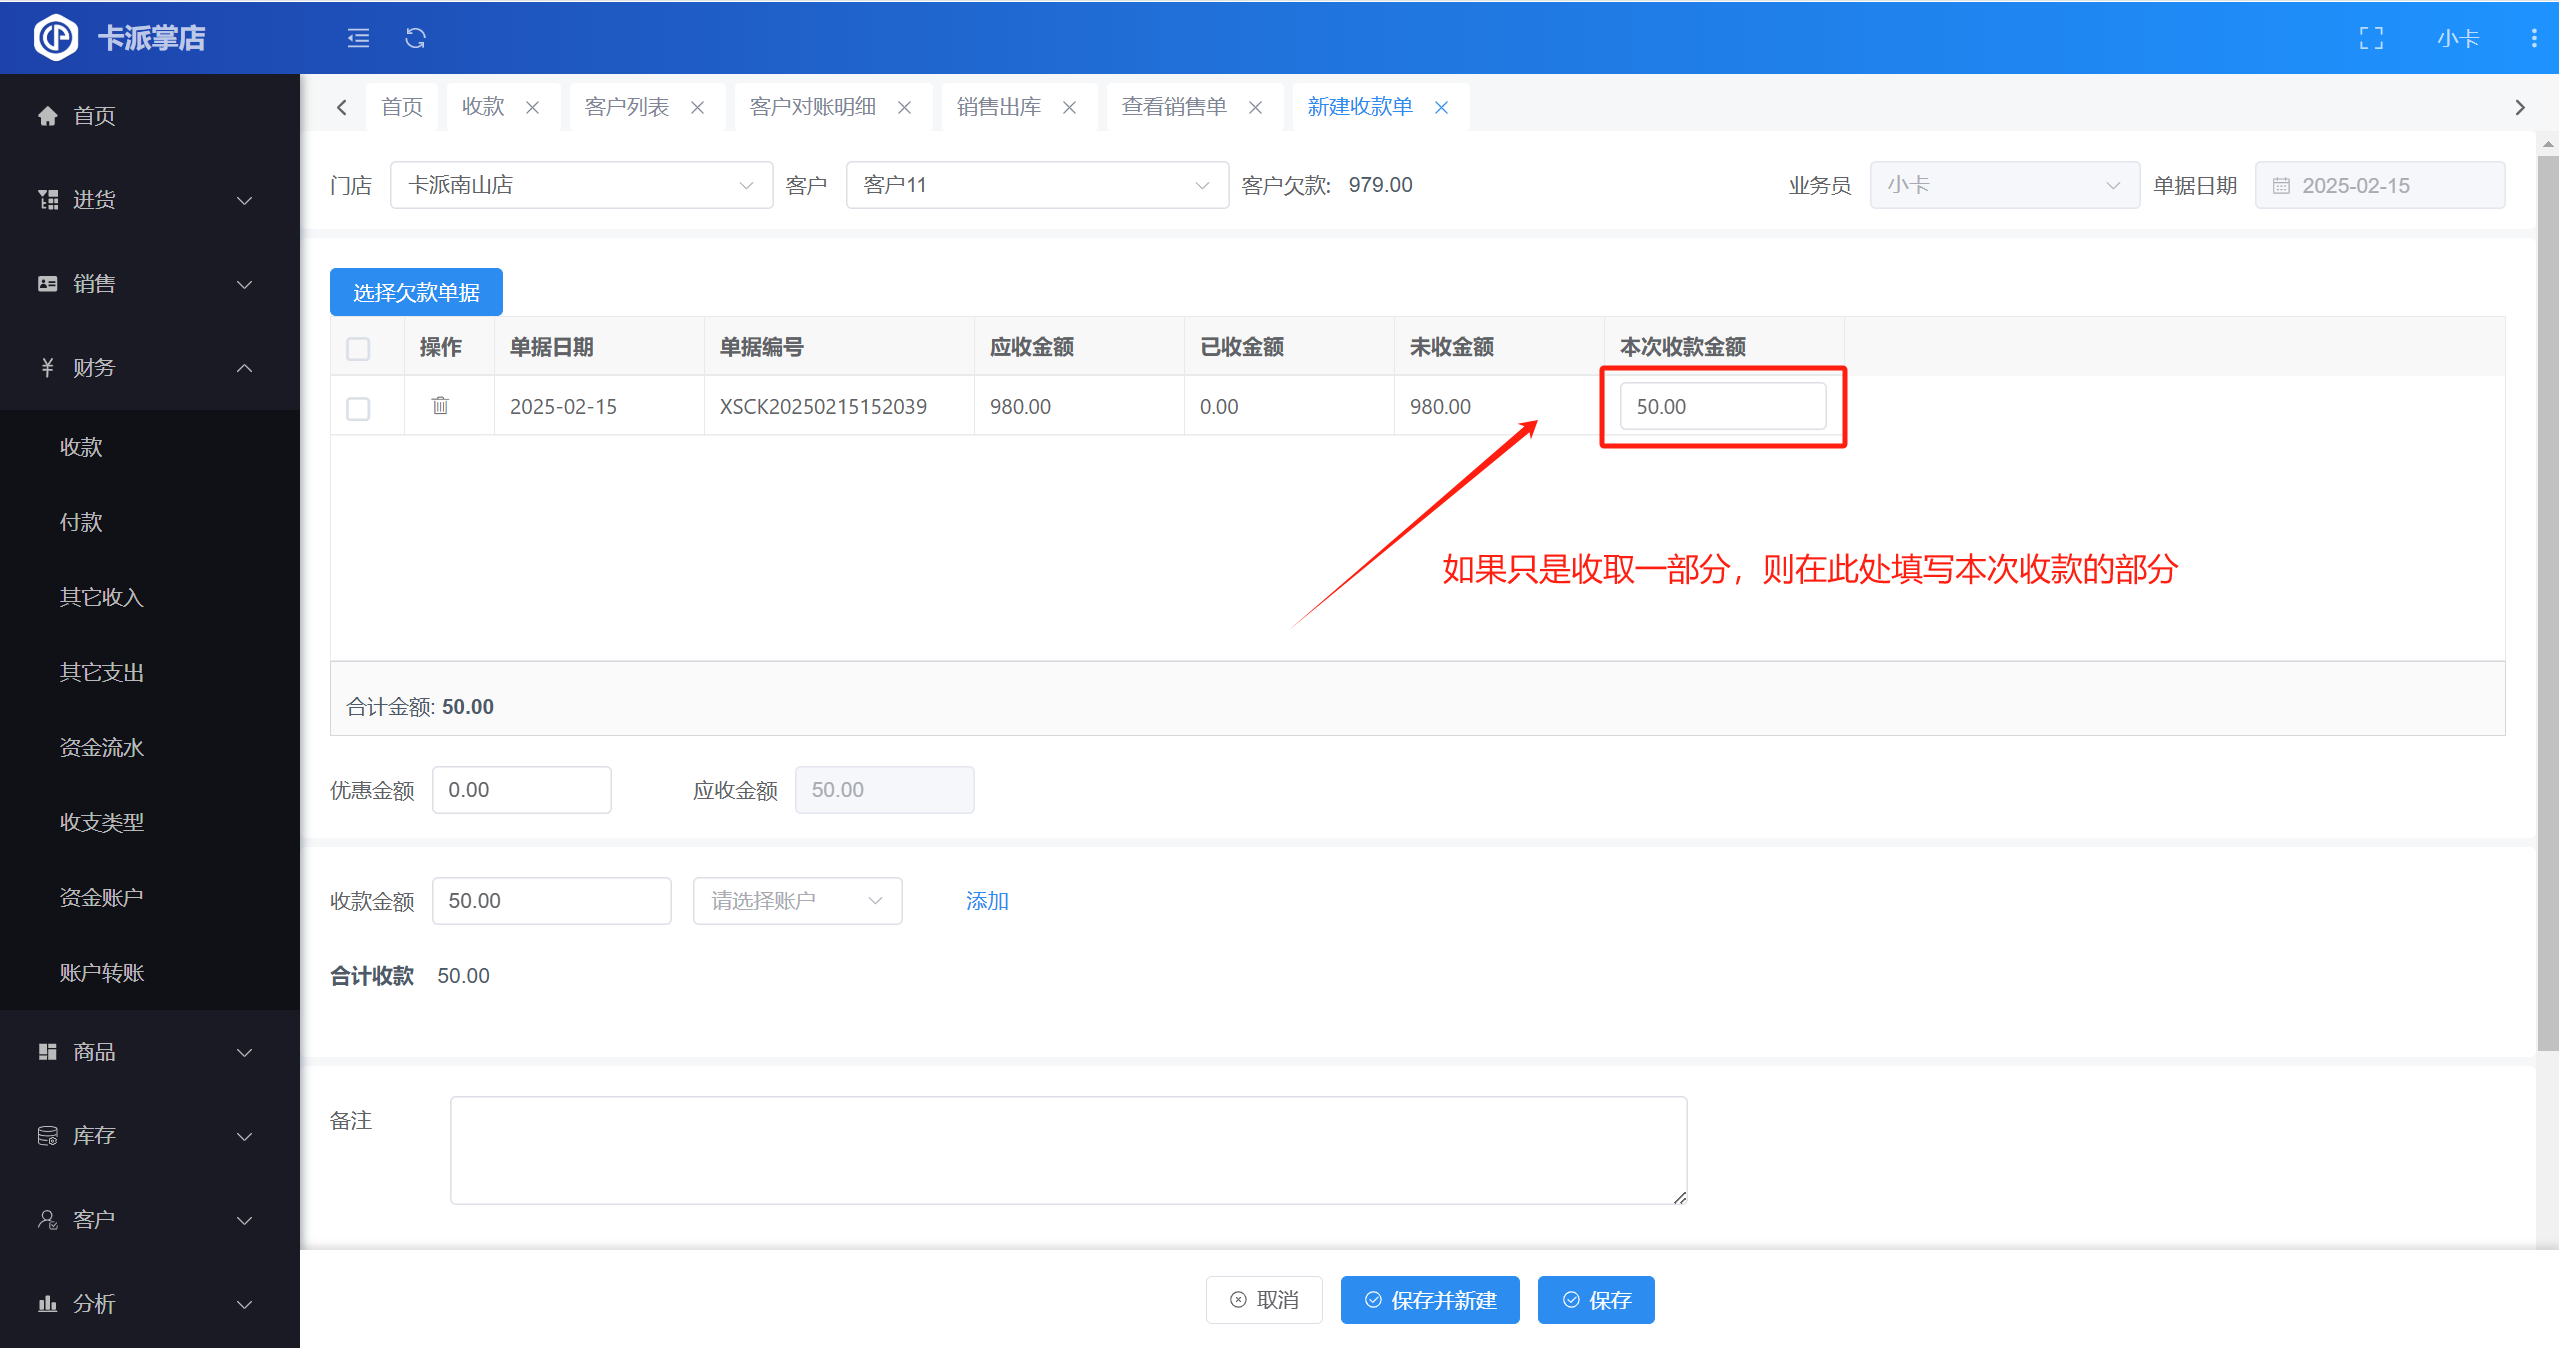Image resolution: width=2559 pixels, height=1348 pixels.
Task: Open the 客户 customer dropdown
Action: (1036, 185)
